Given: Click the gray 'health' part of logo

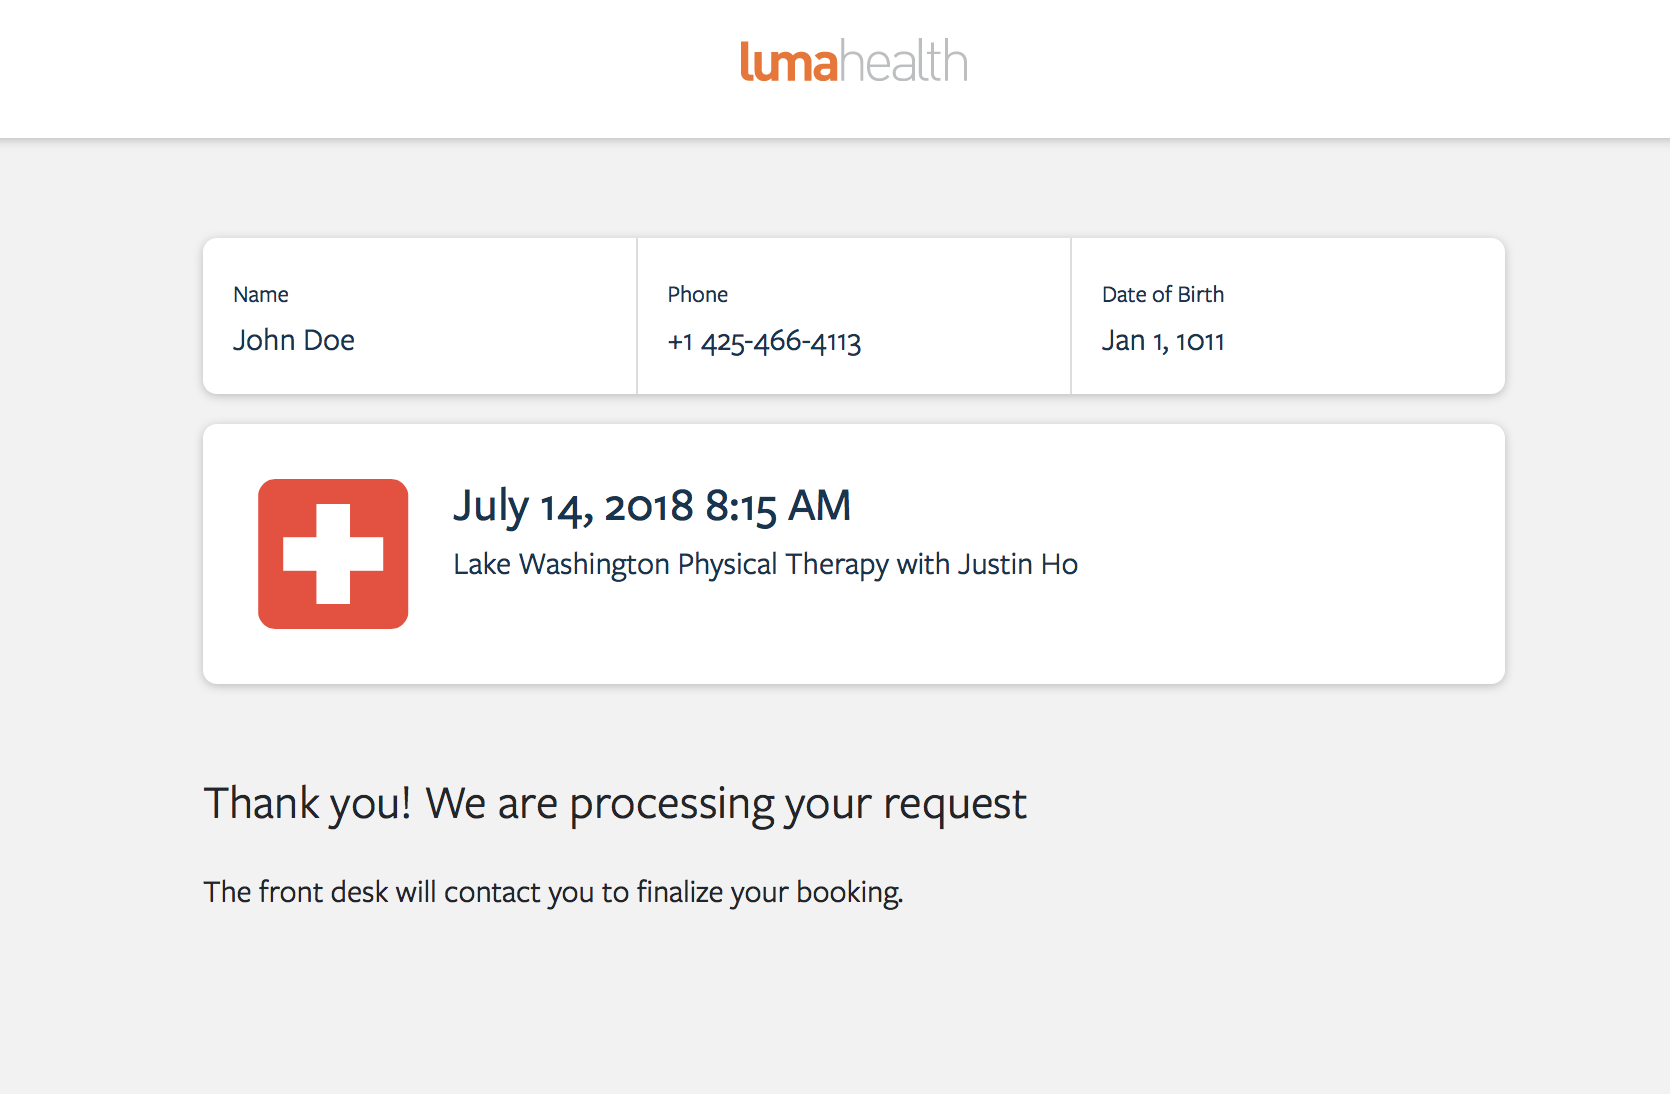Looking at the screenshot, I should pyautogui.click(x=904, y=61).
